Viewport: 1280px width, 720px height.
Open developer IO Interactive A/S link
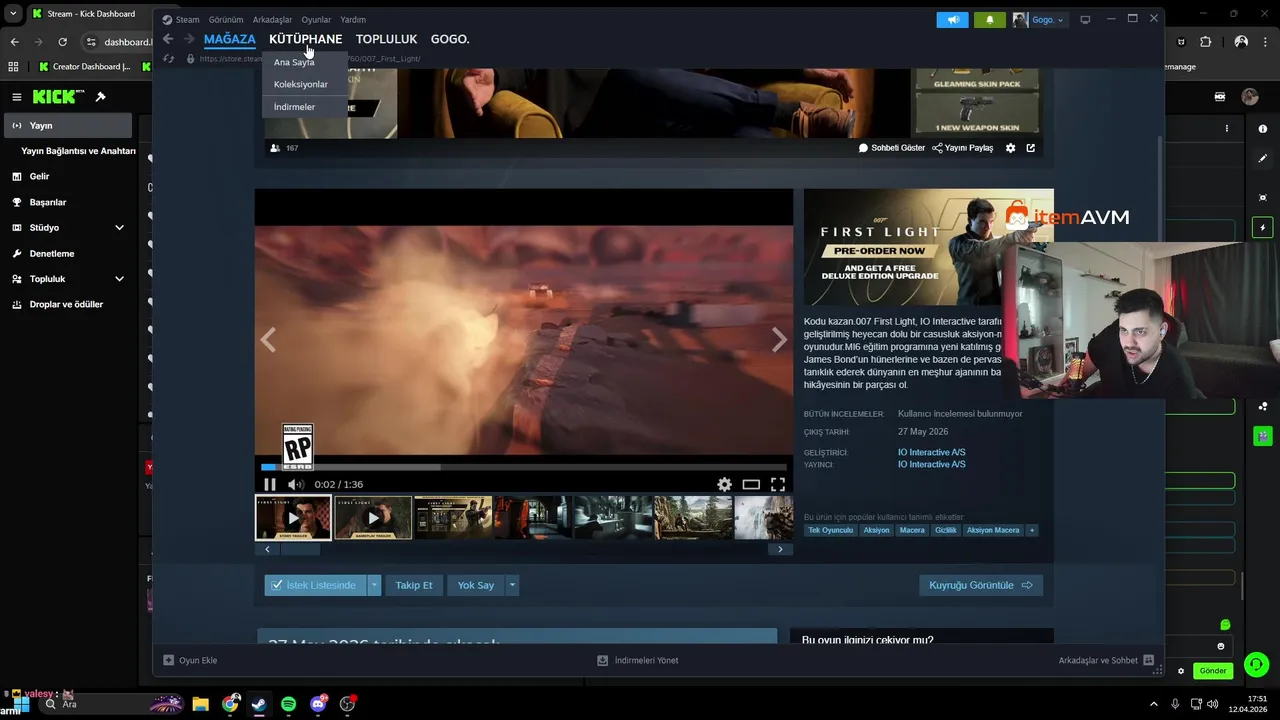tap(931, 452)
